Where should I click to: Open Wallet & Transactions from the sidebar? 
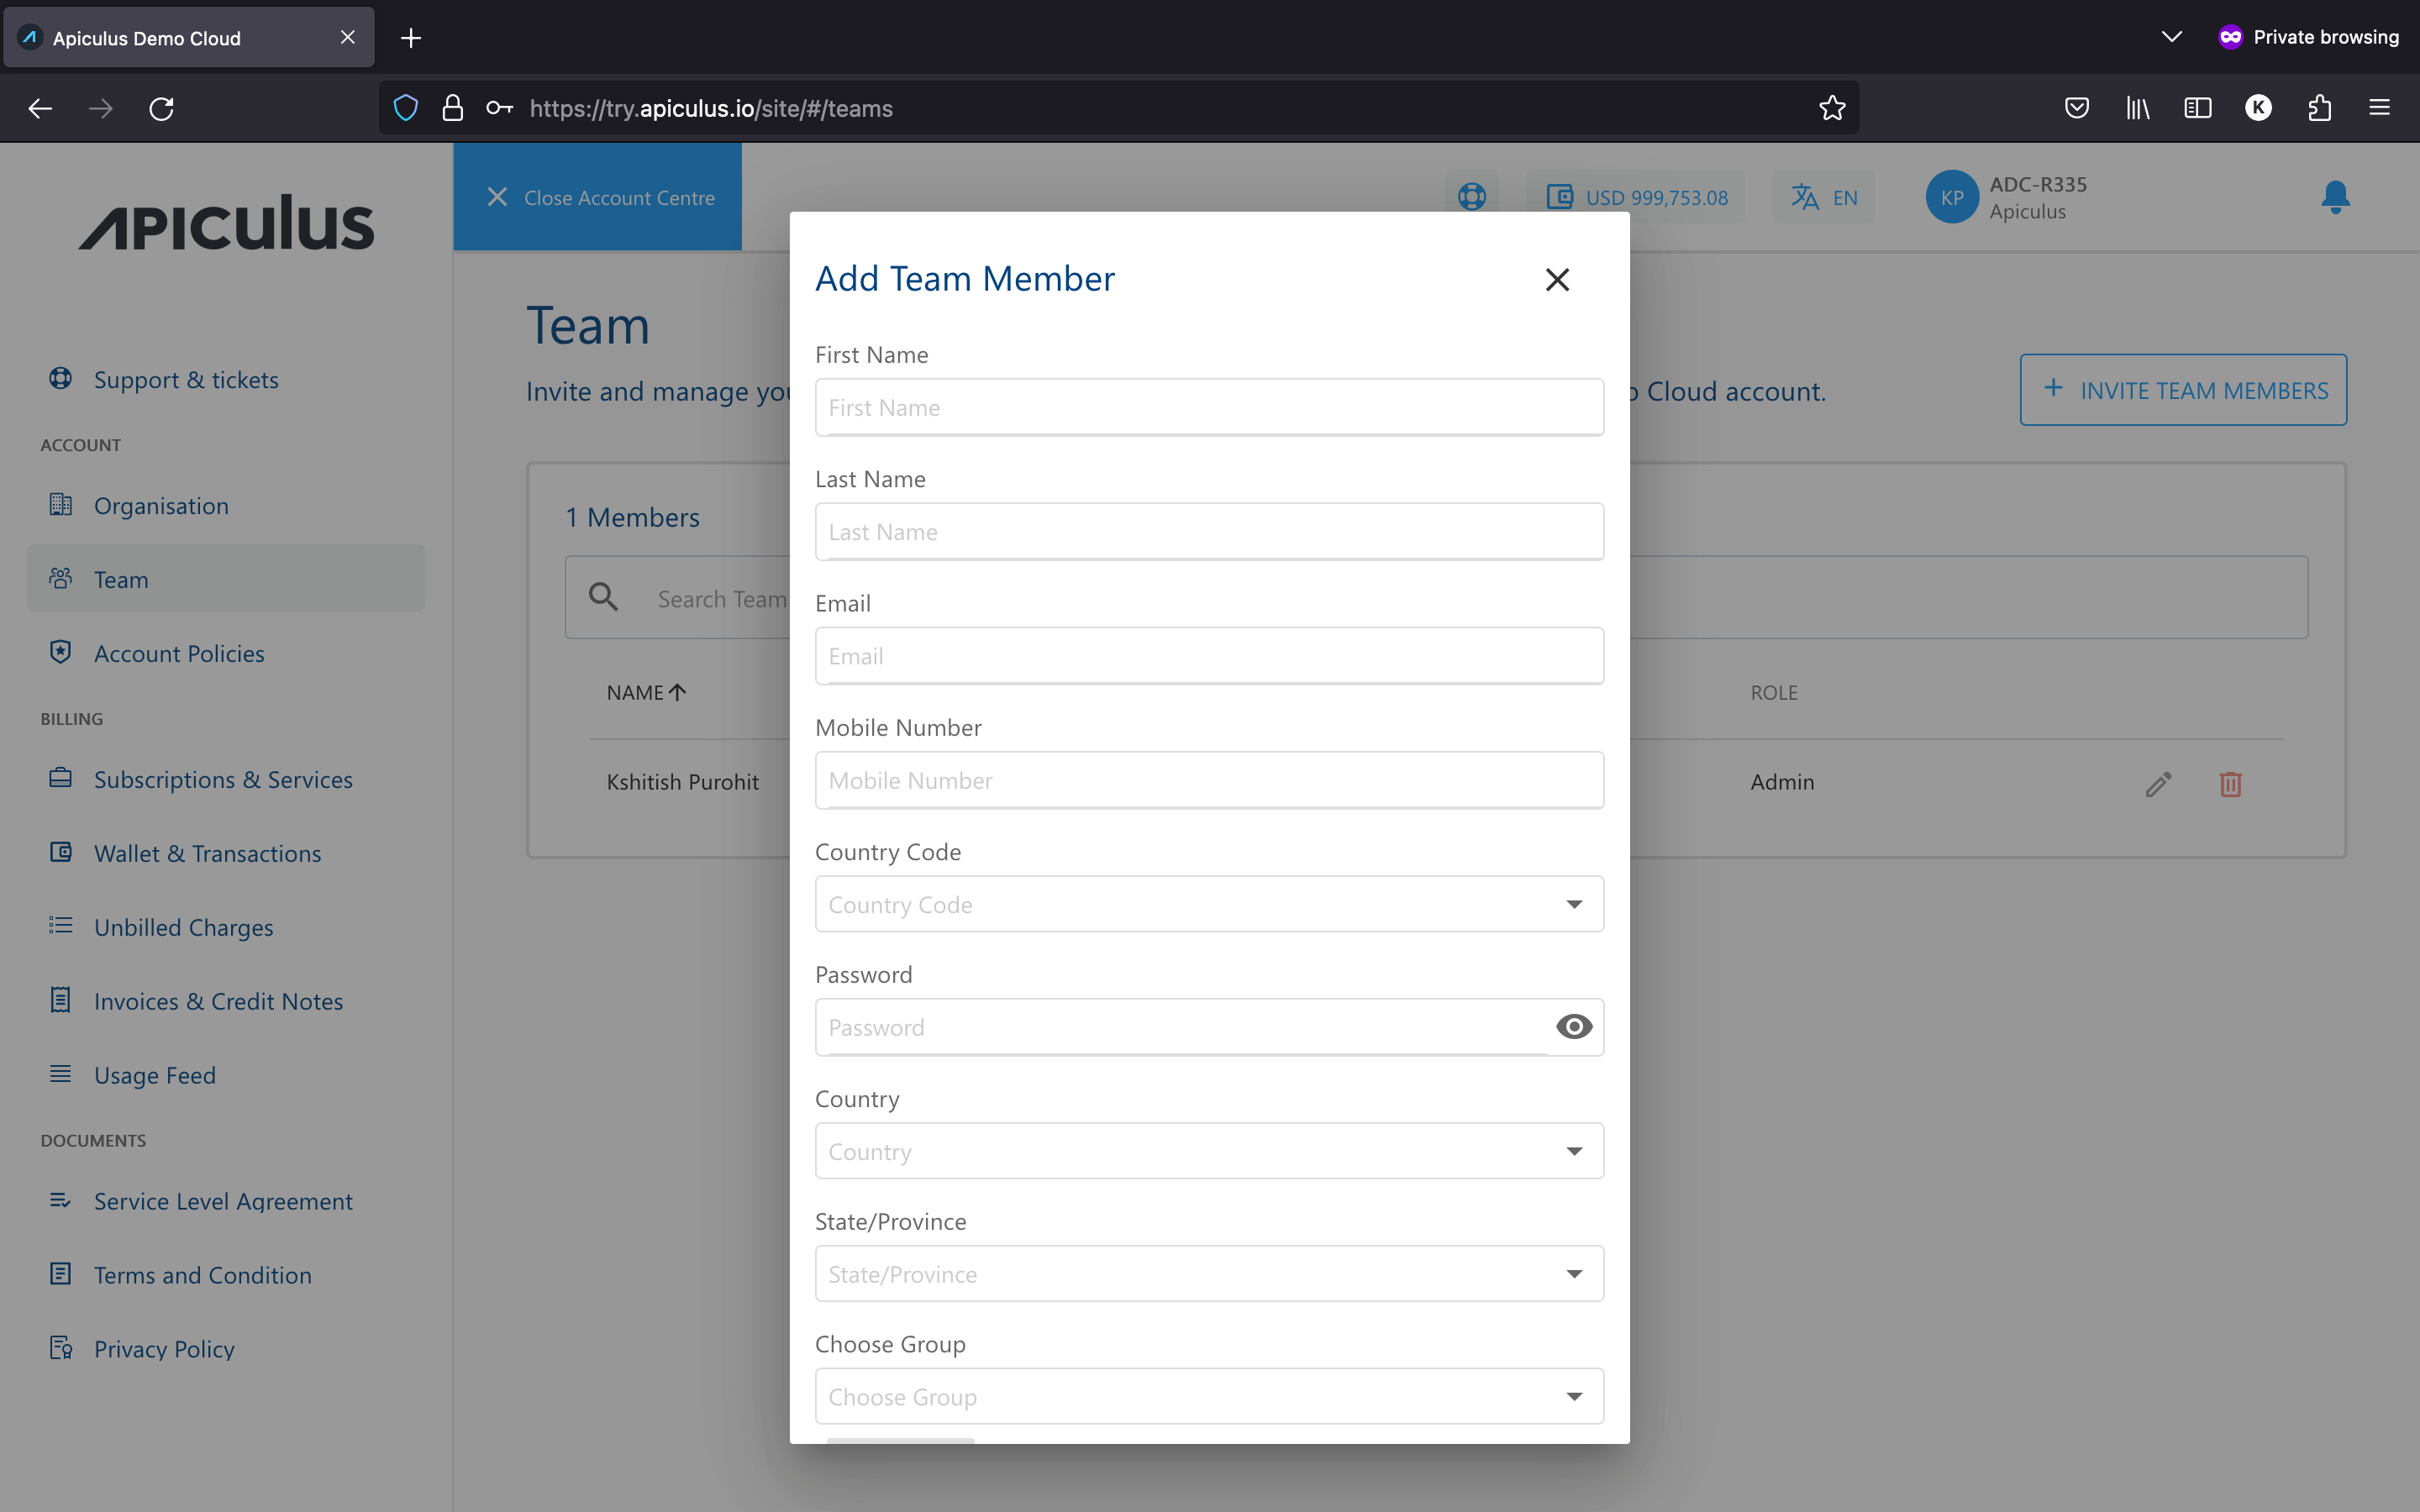click(207, 853)
